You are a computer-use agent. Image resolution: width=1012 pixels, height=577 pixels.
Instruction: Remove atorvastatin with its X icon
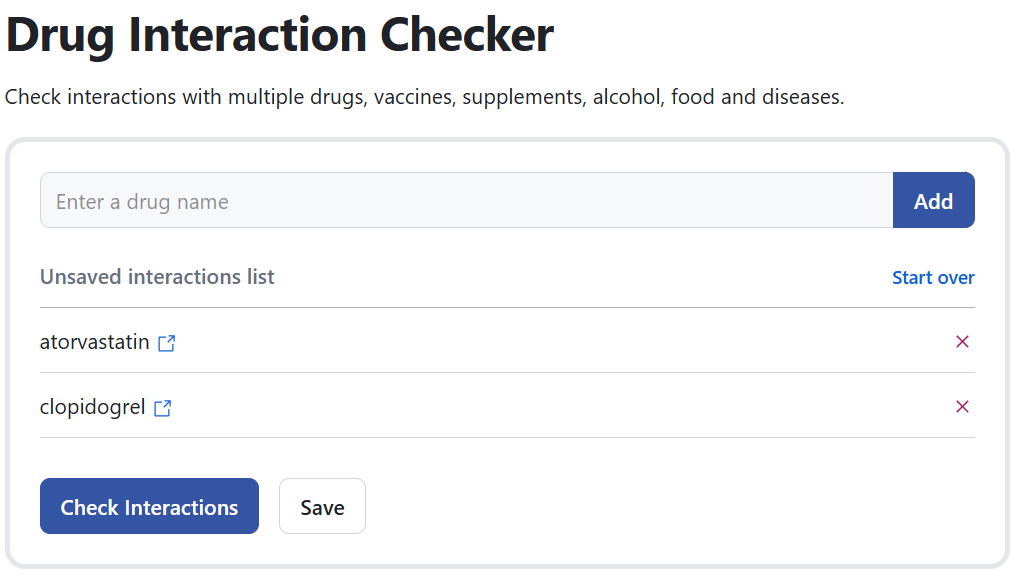[962, 342]
